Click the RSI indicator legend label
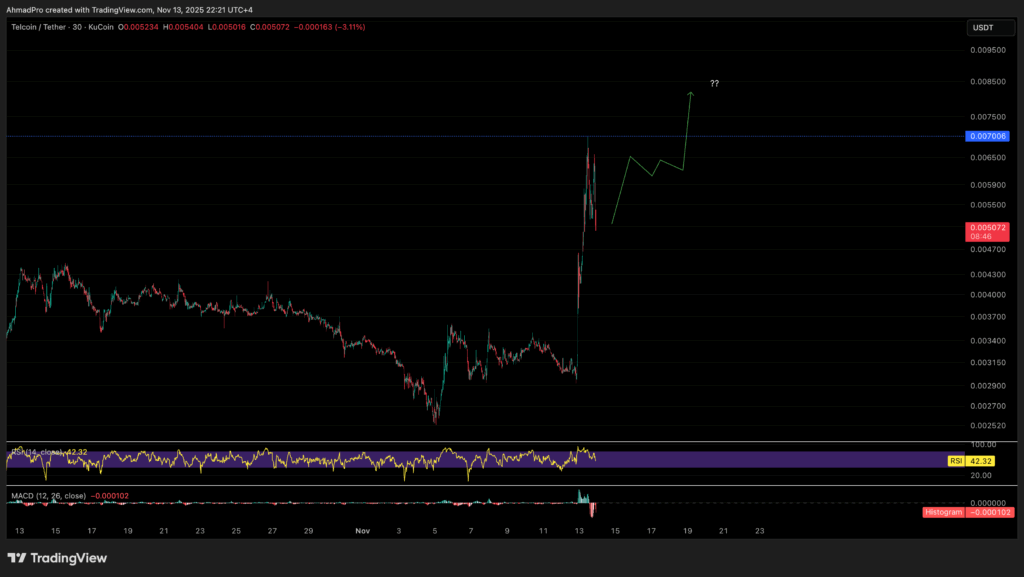The width and height of the screenshot is (1024, 577). click(30, 452)
